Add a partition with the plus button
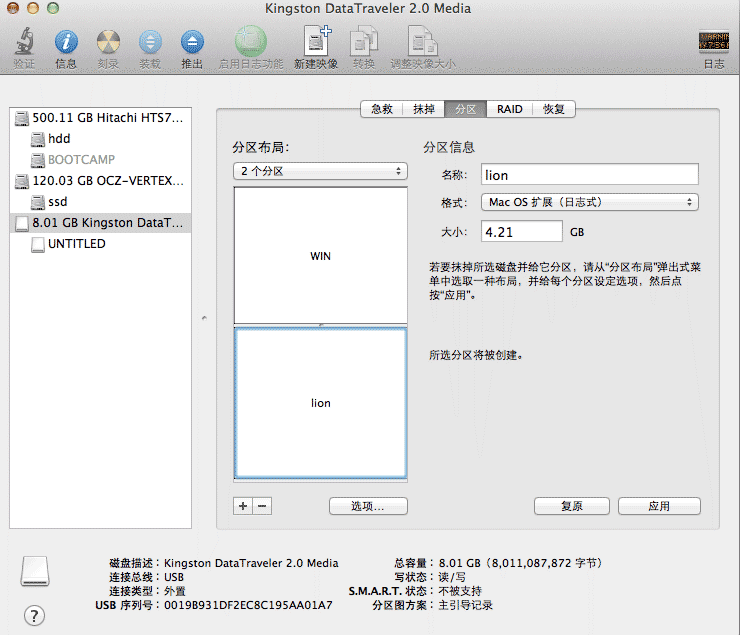Image resolution: width=740 pixels, height=635 pixels. [243, 506]
